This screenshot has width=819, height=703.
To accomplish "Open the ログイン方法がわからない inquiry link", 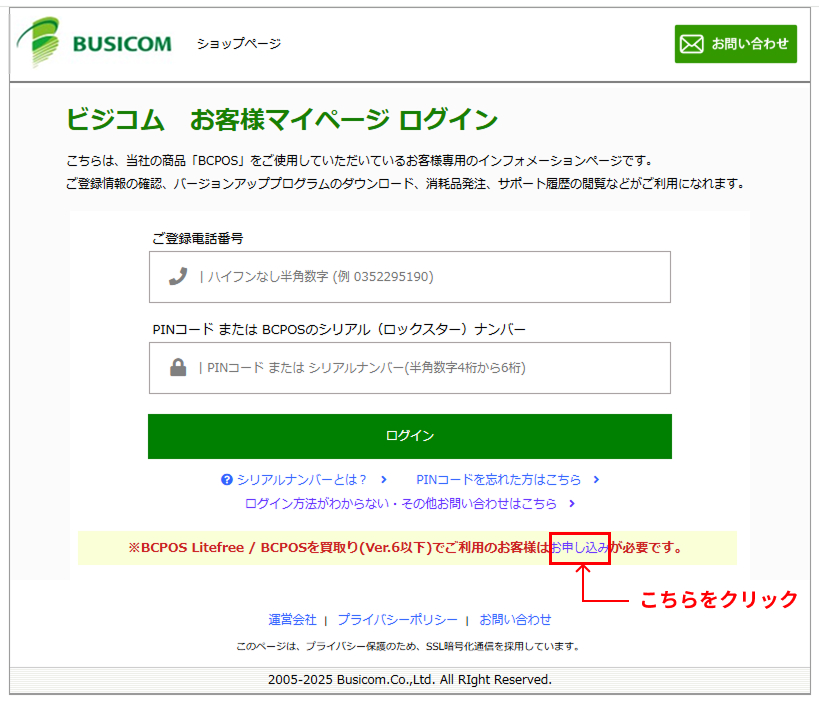I will (400, 504).
